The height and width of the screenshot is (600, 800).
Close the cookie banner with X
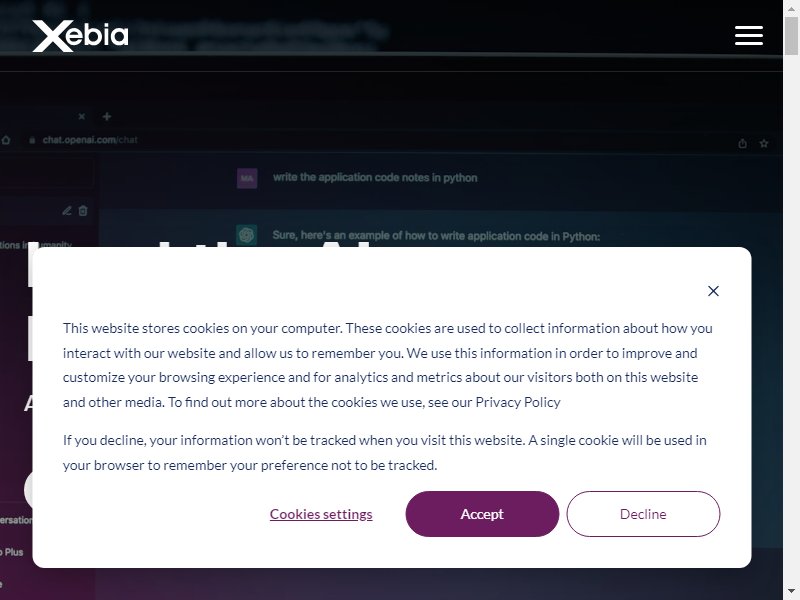click(713, 291)
